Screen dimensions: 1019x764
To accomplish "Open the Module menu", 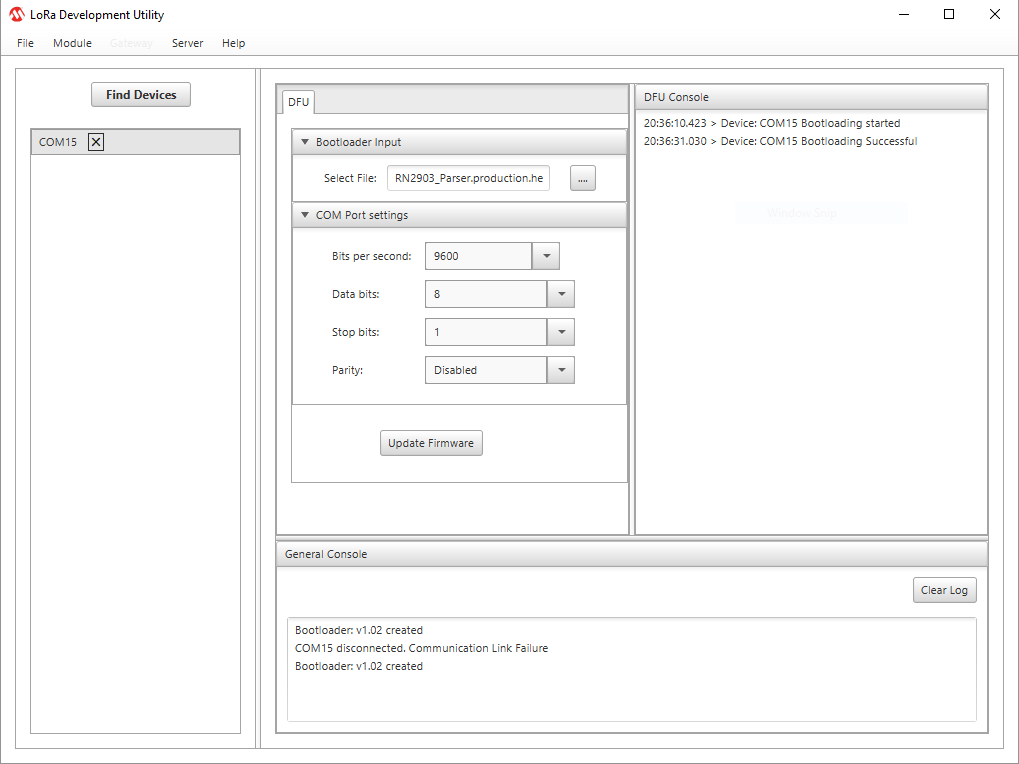I will click(72, 43).
